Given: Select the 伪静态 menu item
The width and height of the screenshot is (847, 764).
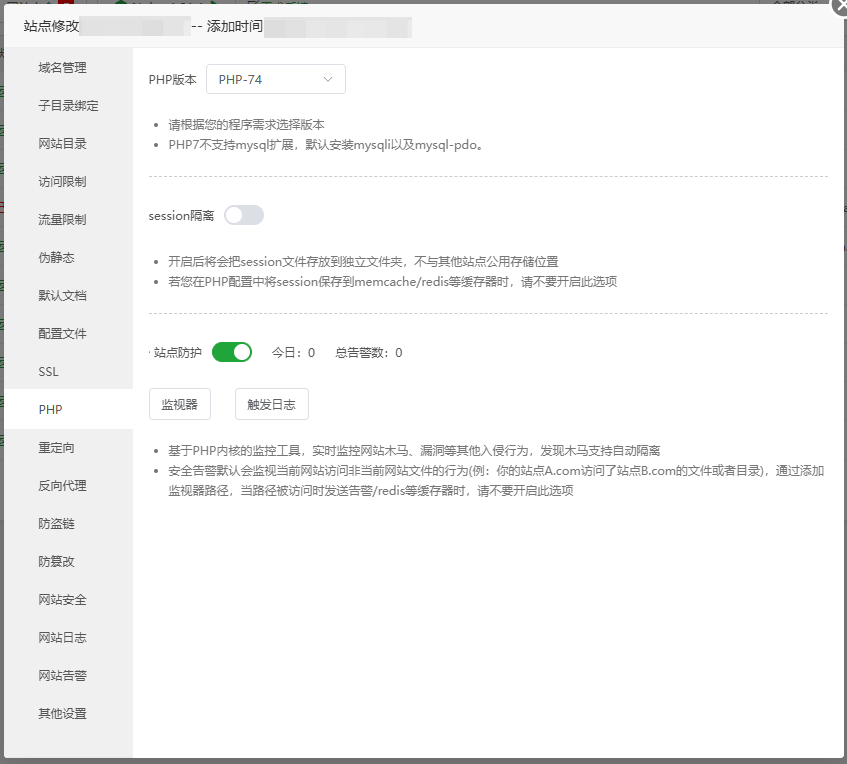Looking at the screenshot, I should pos(56,258).
